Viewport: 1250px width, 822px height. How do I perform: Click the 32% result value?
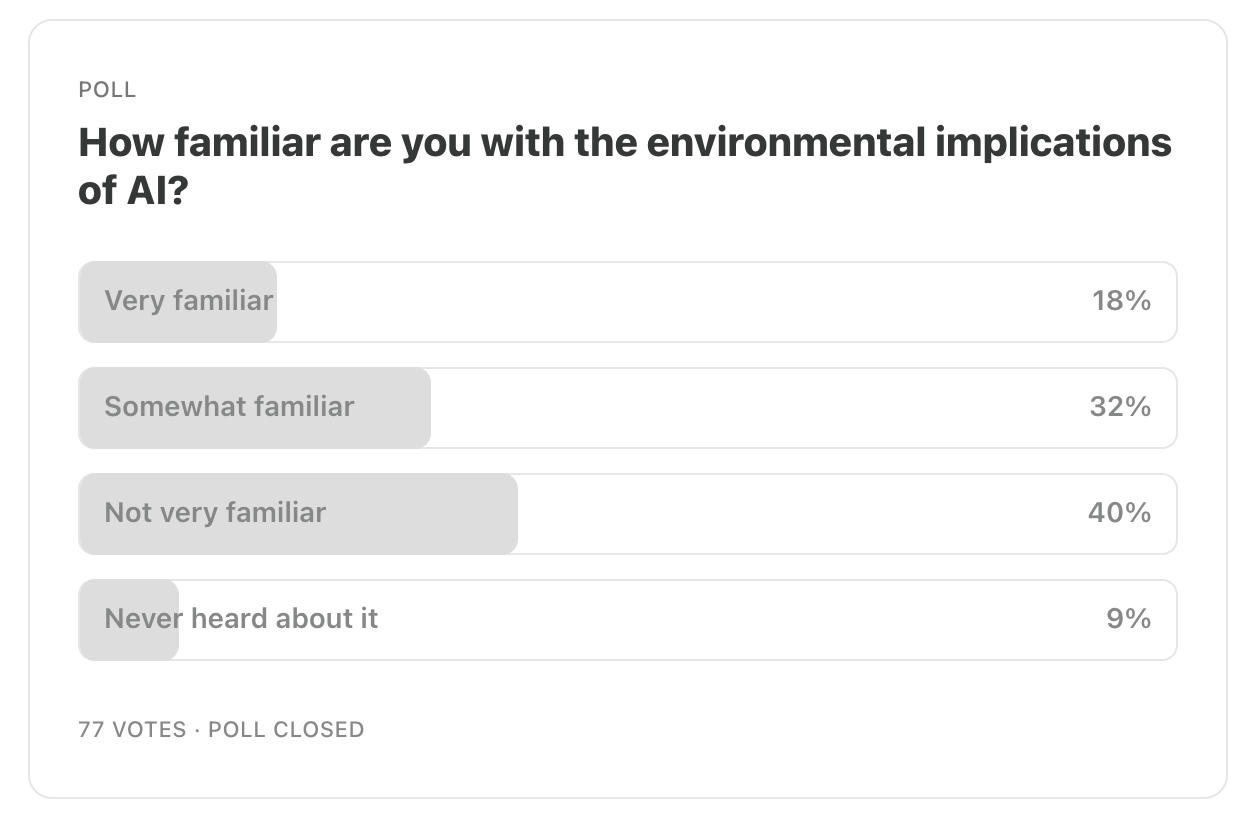pyautogui.click(x=1120, y=407)
